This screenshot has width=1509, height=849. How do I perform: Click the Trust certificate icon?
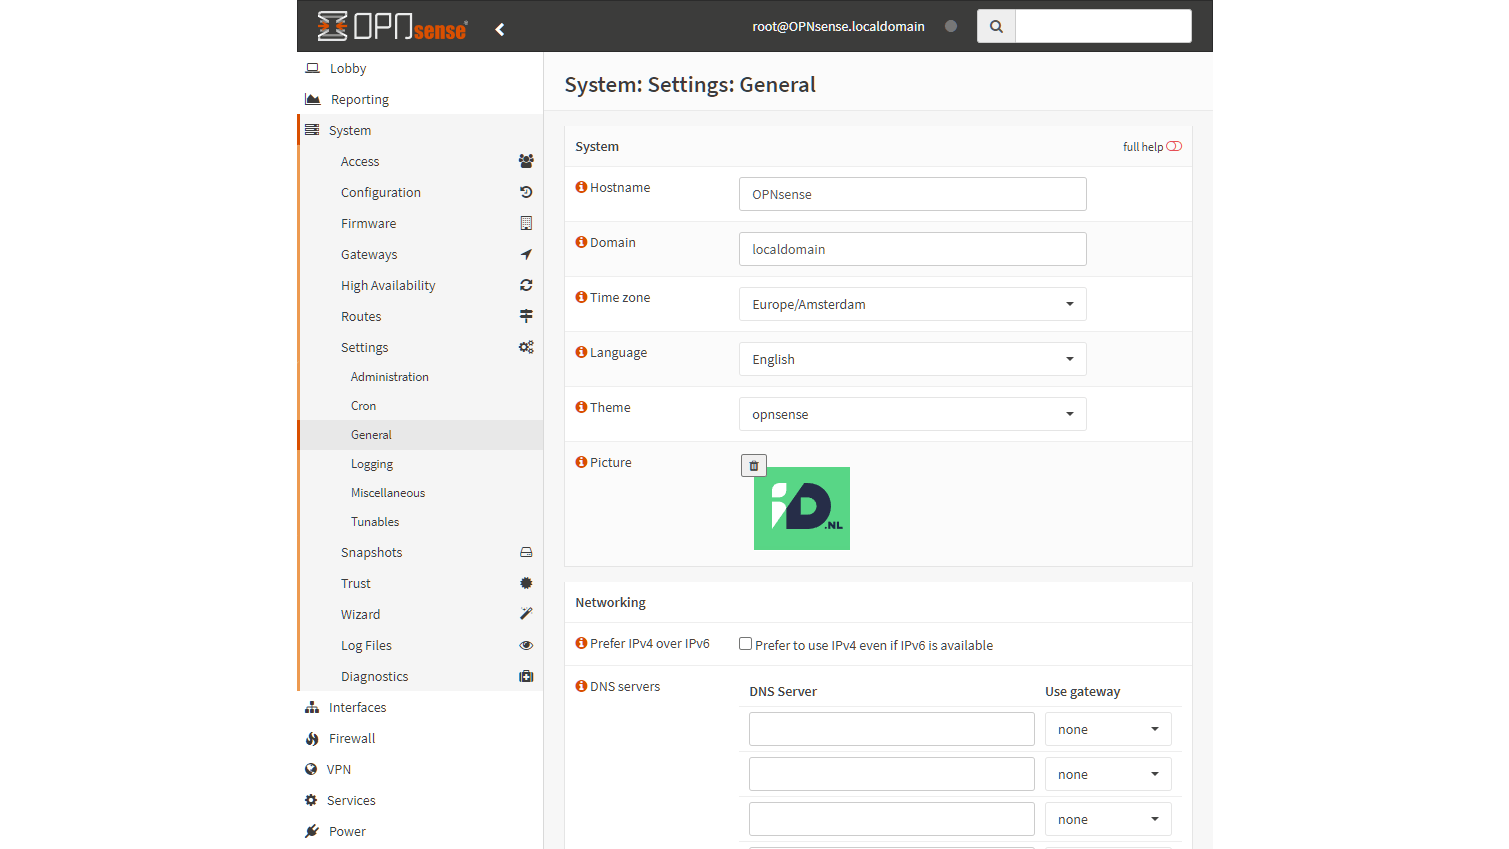click(526, 583)
